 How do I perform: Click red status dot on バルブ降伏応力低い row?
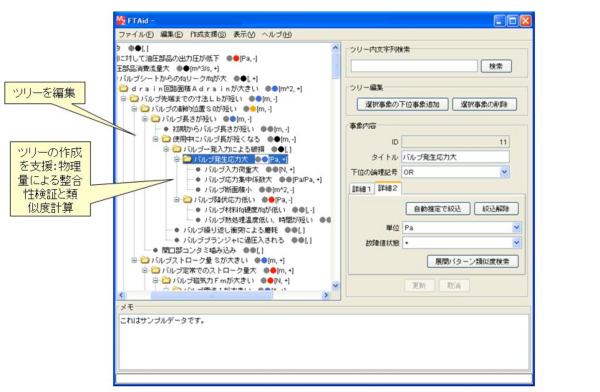(272, 200)
